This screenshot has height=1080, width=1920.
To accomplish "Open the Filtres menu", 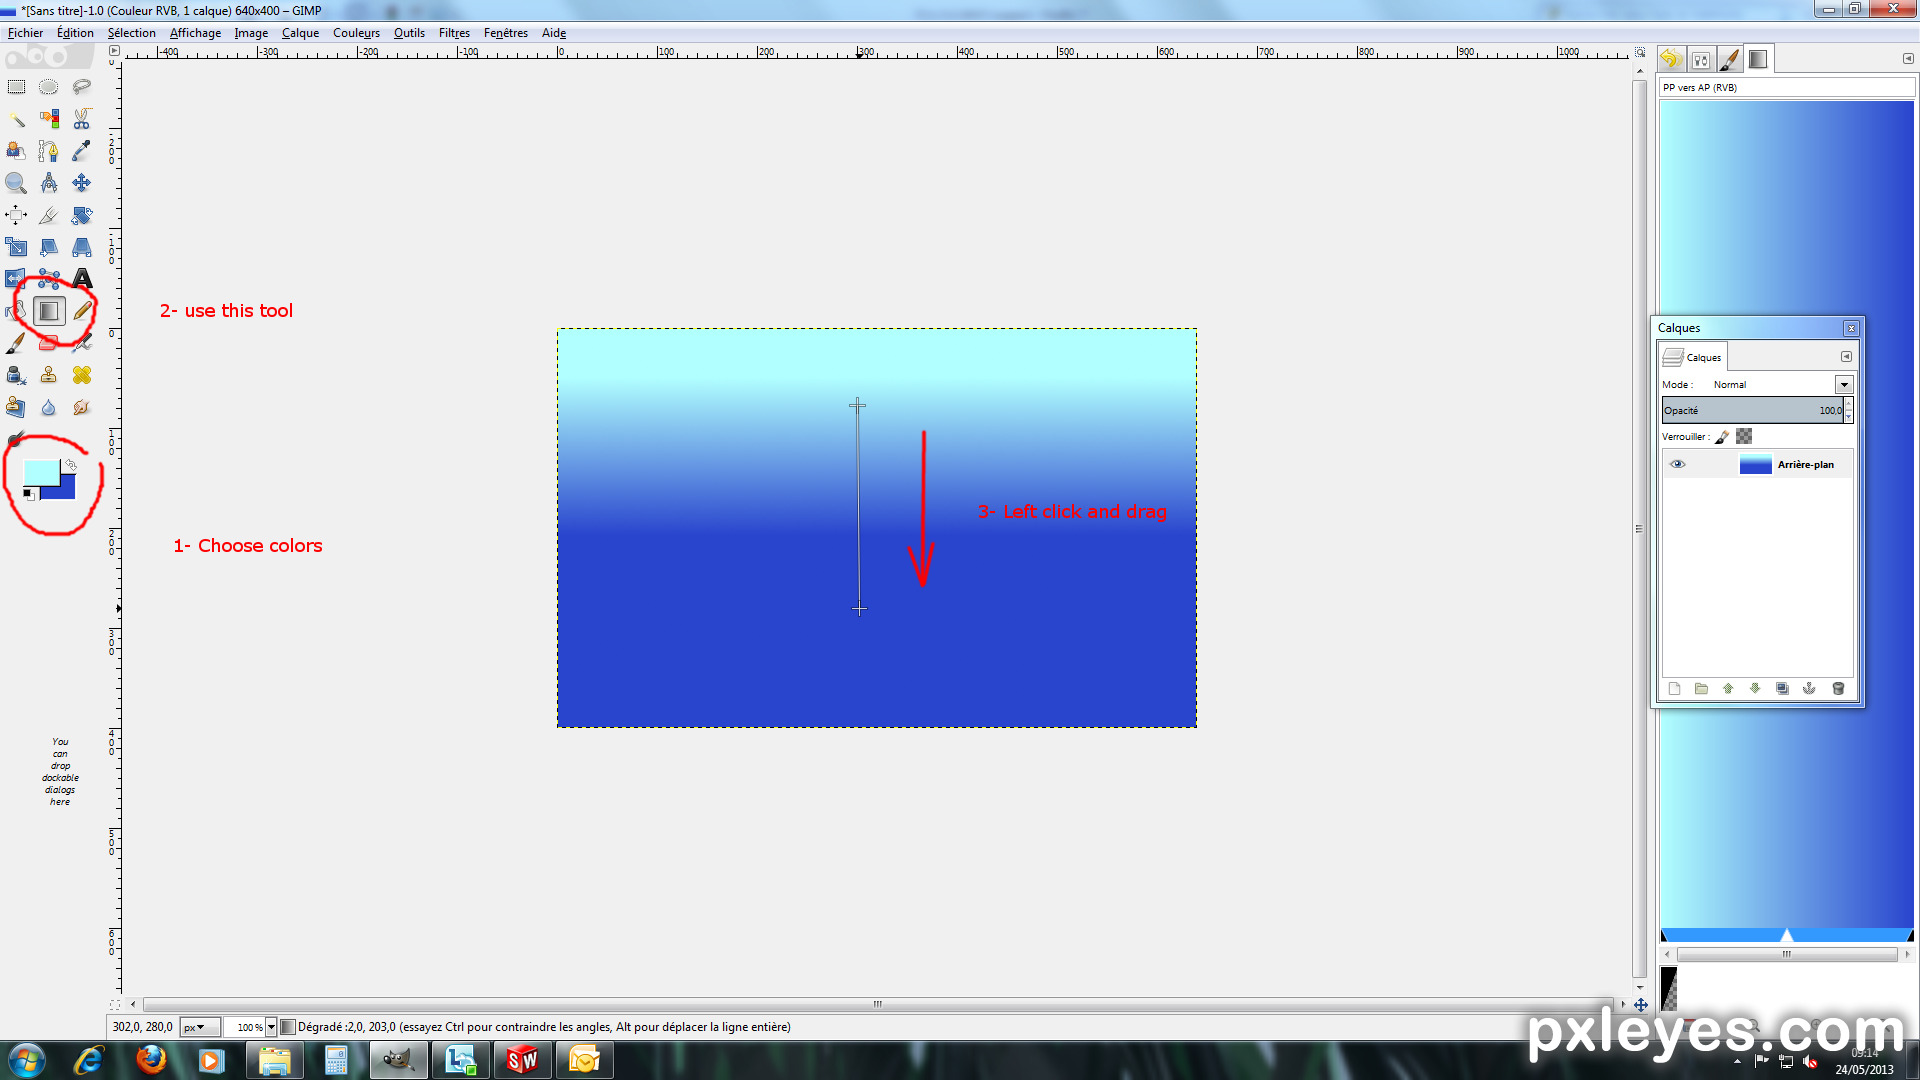I will click(x=454, y=33).
